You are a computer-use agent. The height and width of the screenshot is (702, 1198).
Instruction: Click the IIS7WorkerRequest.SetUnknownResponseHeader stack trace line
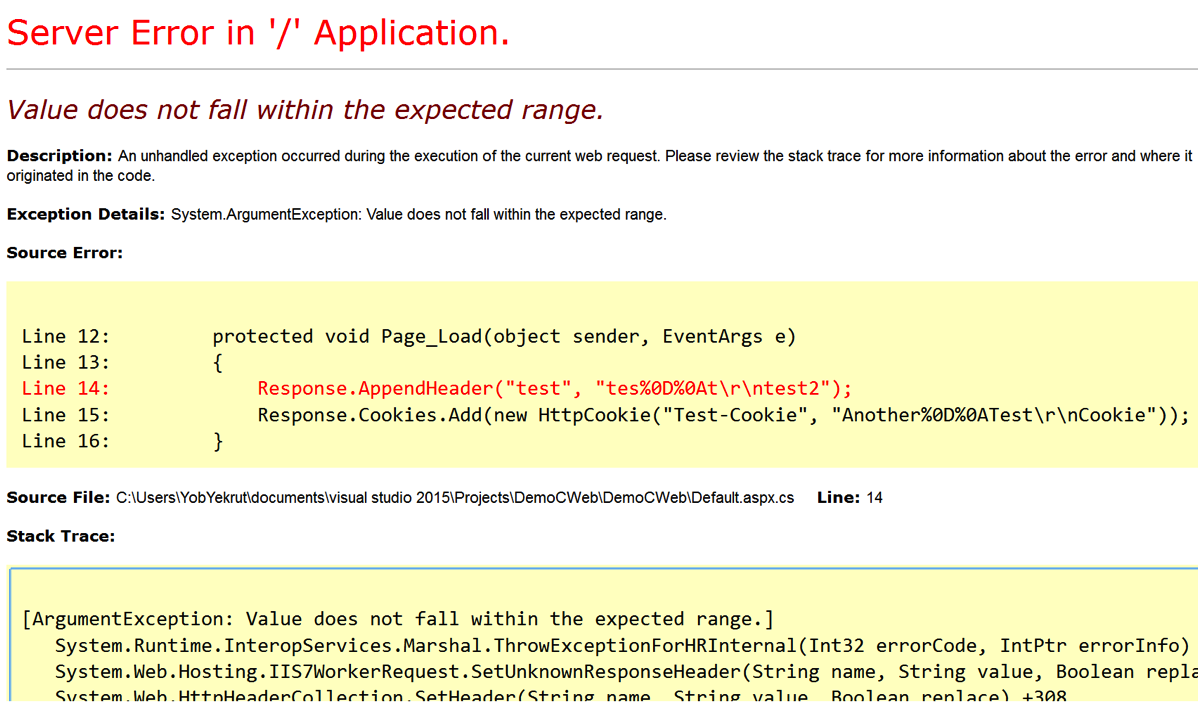tap(626, 672)
